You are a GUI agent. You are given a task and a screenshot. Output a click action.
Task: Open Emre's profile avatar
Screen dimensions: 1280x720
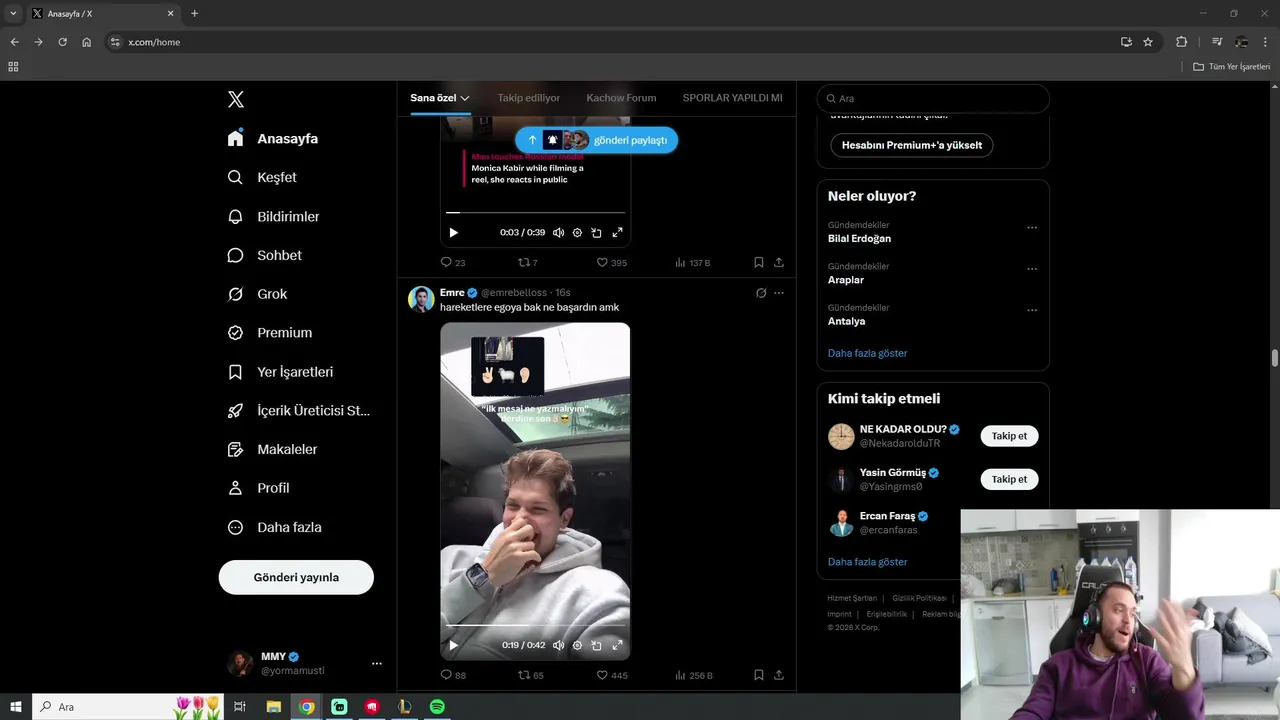421,299
